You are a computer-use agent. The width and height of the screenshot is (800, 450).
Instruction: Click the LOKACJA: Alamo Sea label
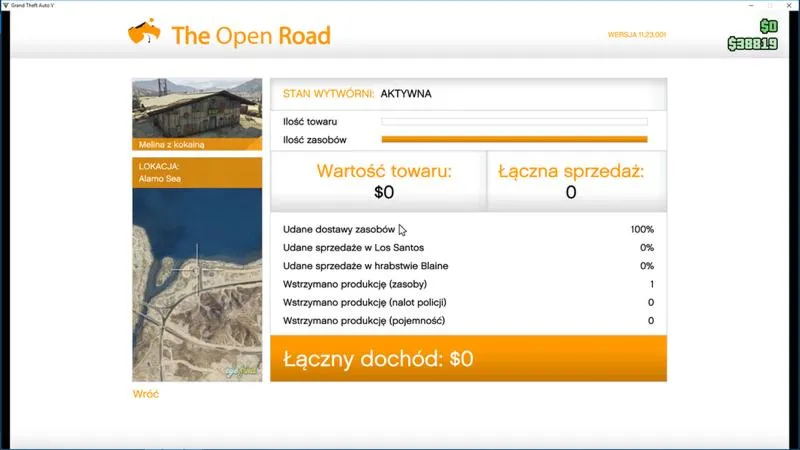[x=197, y=172]
